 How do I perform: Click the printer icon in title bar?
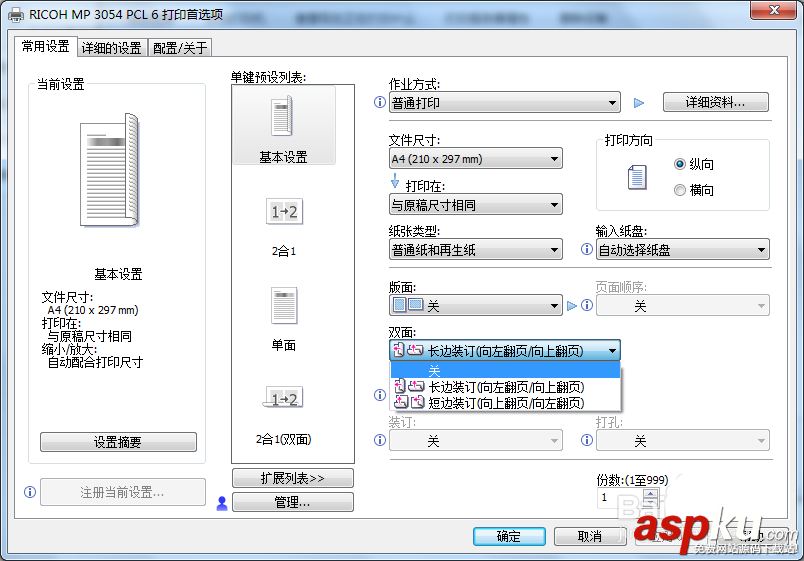(15, 15)
